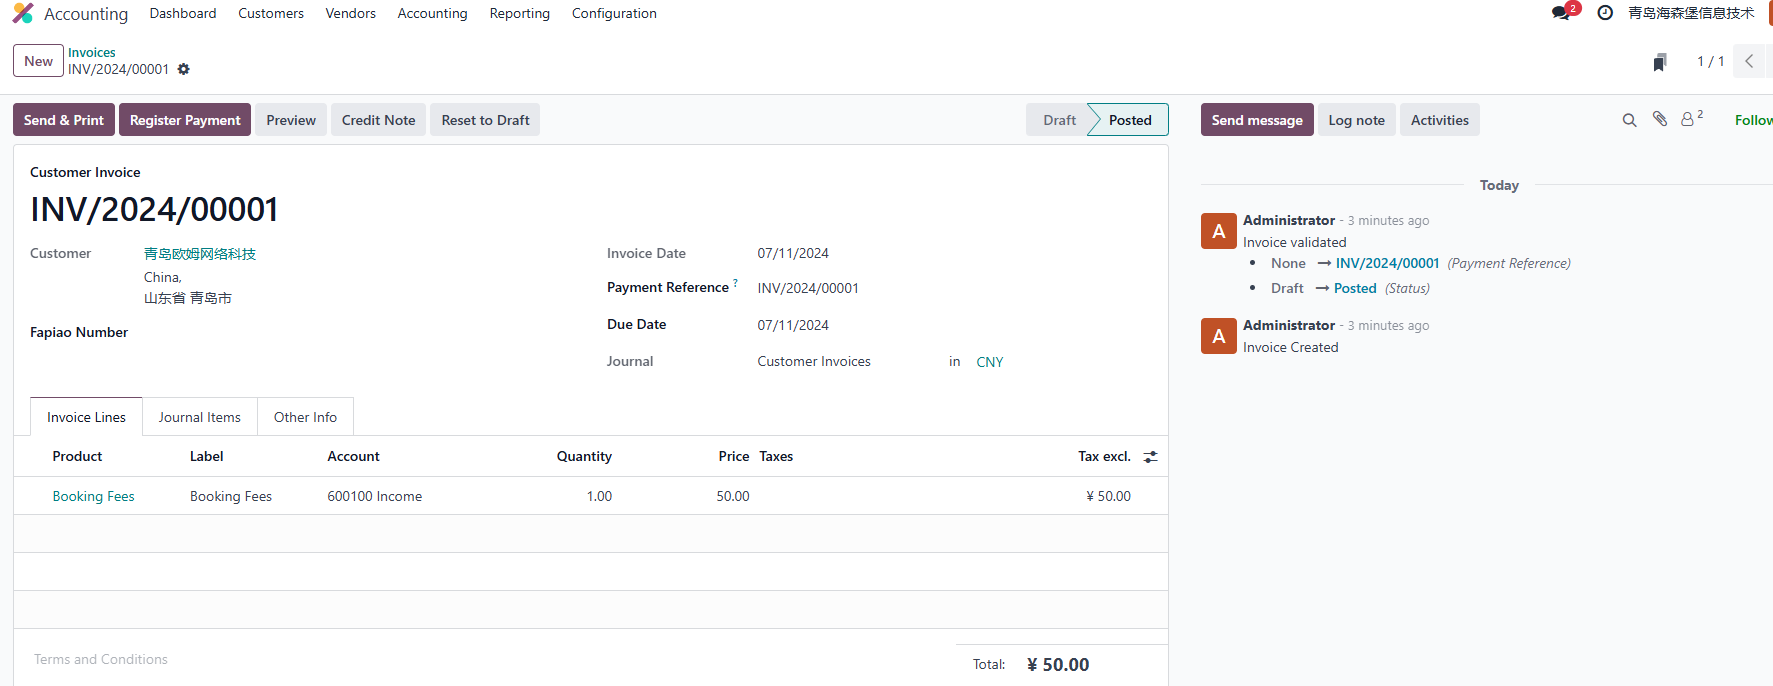Go to previous record with left chevron
The image size is (1773, 686).
tap(1749, 61)
